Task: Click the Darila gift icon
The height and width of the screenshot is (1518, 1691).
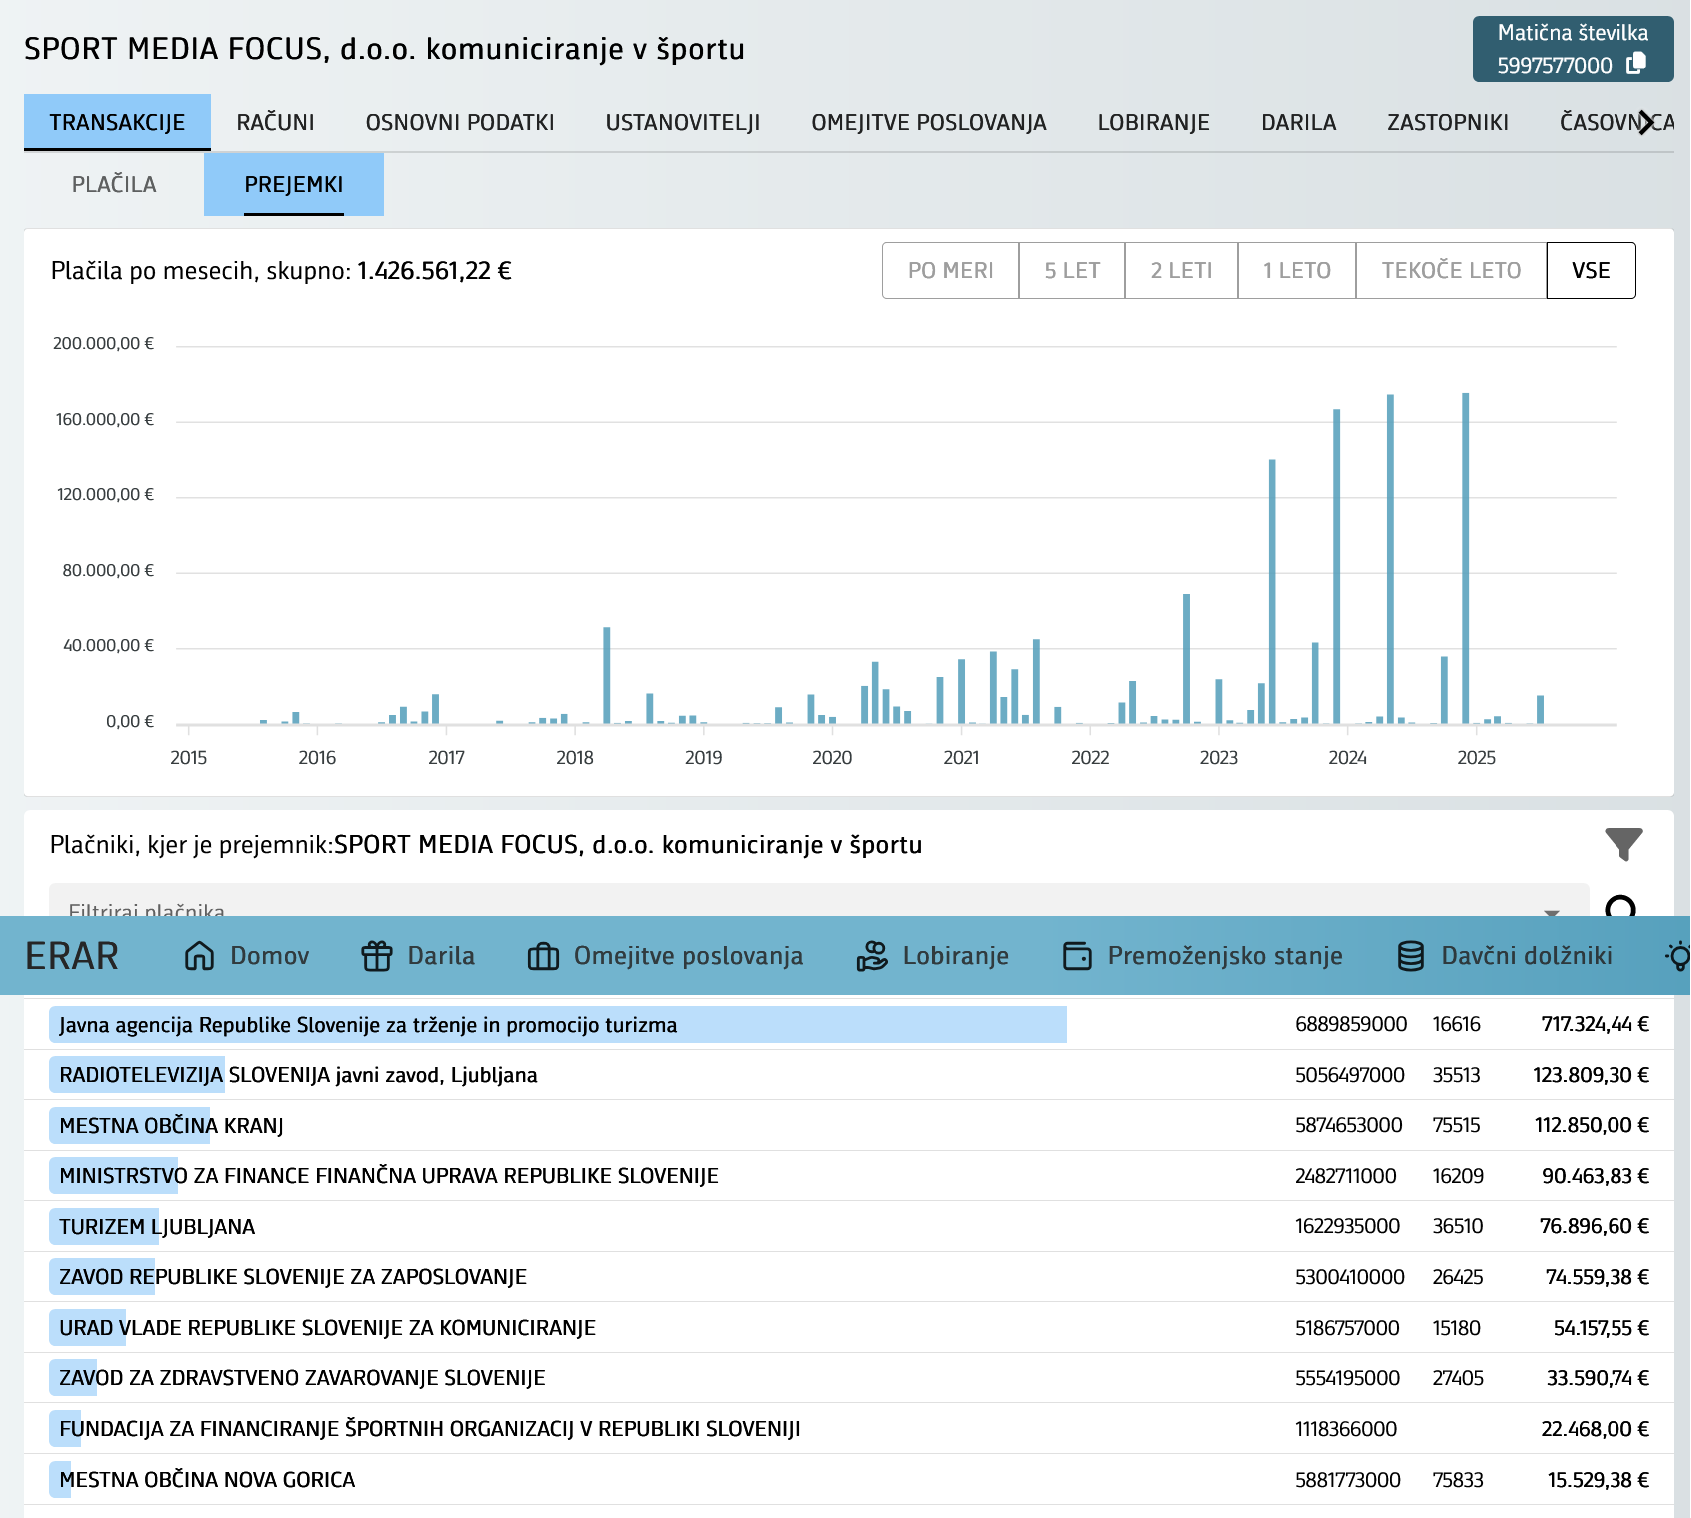Action: [377, 956]
